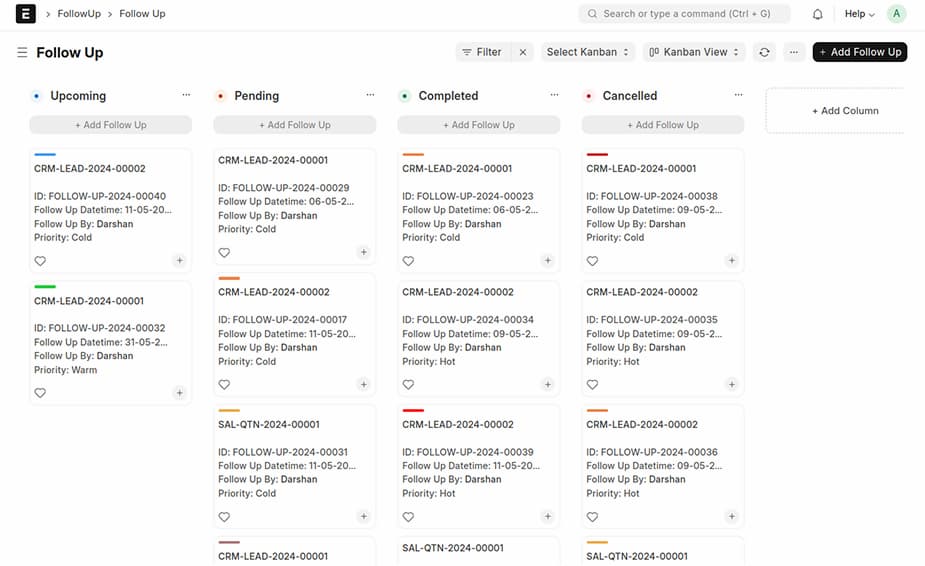The width and height of the screenshot is (925, 566).
Task: Click Priority: Warm on card 00032
Action: click(x=65, y=370)
